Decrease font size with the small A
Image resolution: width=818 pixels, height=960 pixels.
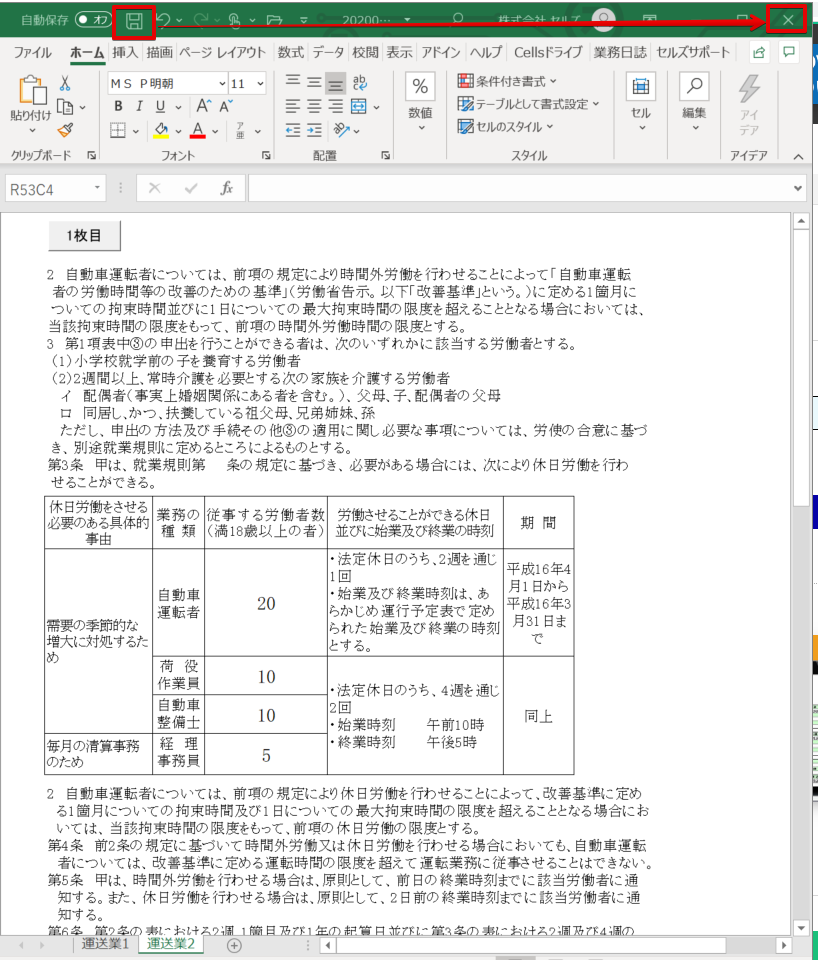226,107
